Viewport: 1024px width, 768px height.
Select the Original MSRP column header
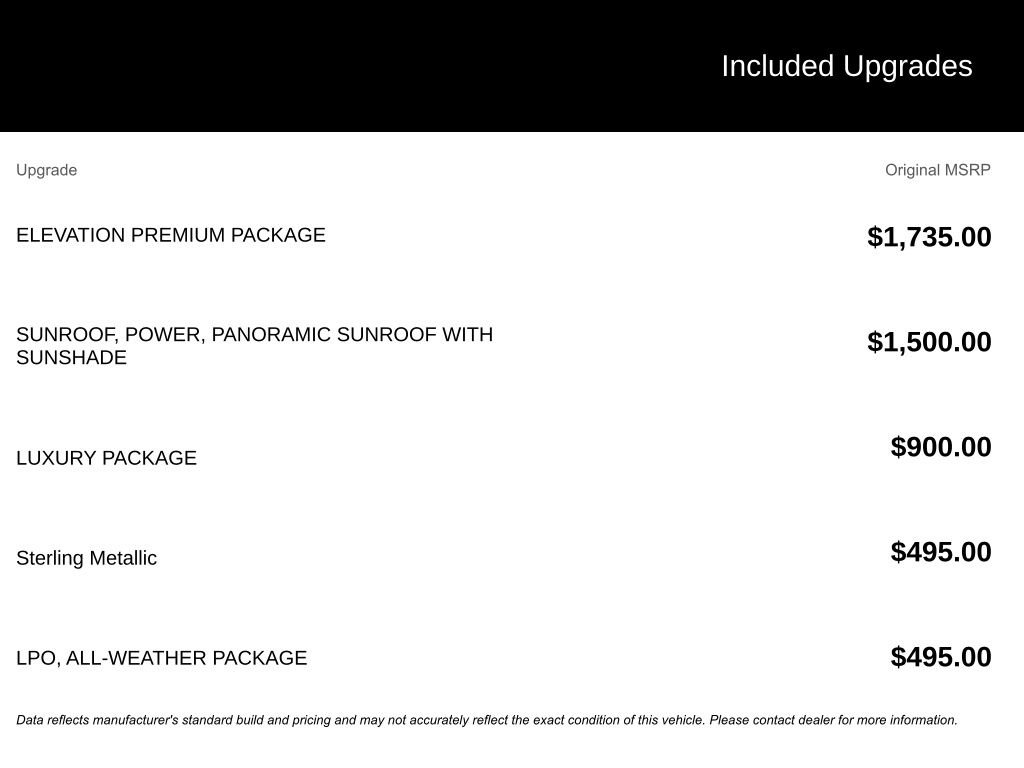click(x=937, y=170)
